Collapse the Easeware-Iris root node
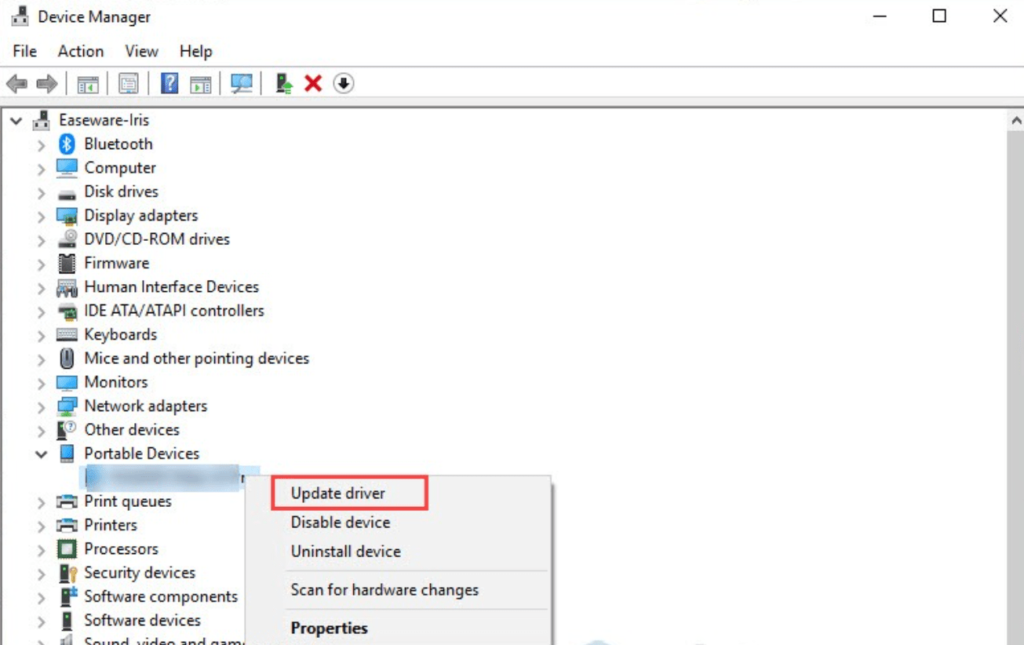Screen dimensions: 1024x645 16,121
